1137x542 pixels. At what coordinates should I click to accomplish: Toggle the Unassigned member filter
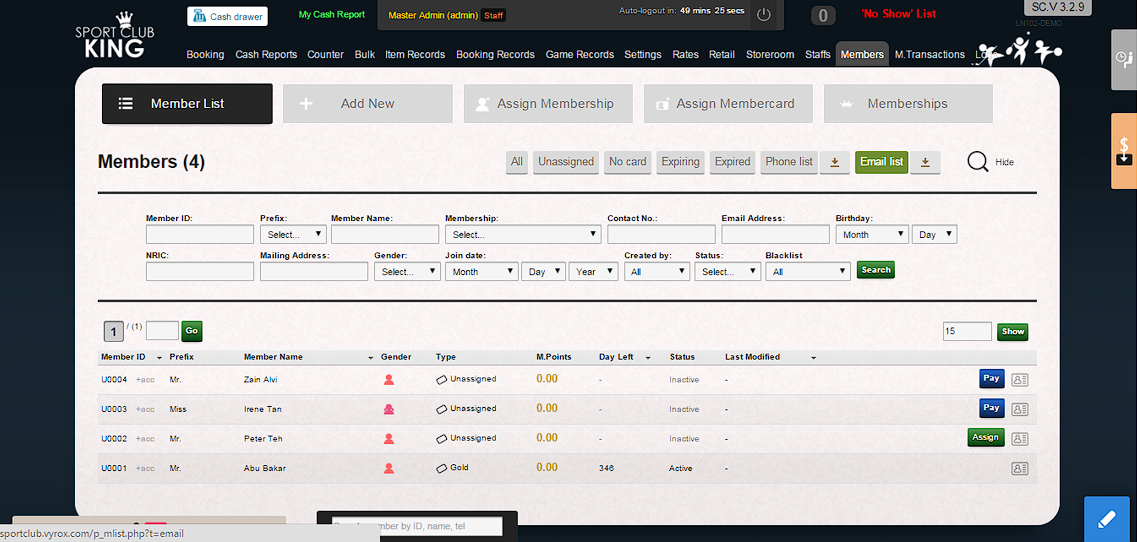click(x=566, y=162)
